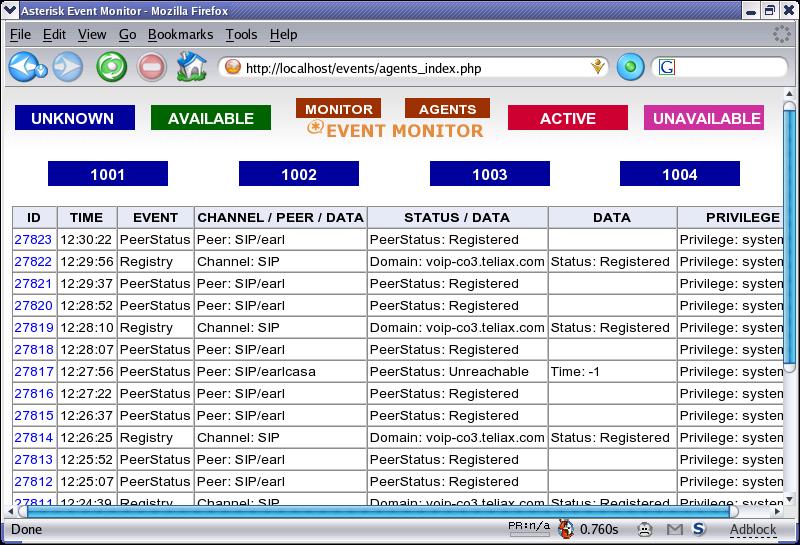Click the green AVAILABLE status swatch
This screenshot has width=800, height=545.
click(x=211, y=118)
